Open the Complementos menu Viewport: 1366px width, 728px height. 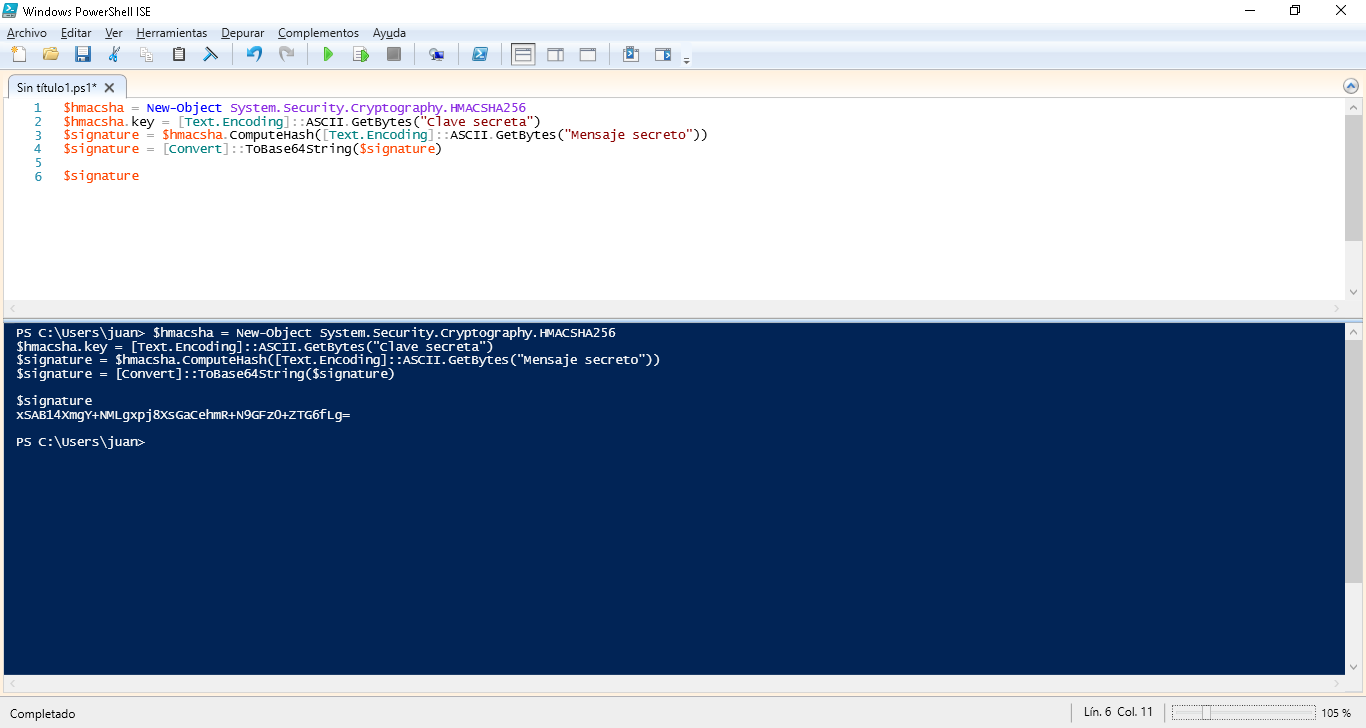click(x=318, y=33)
